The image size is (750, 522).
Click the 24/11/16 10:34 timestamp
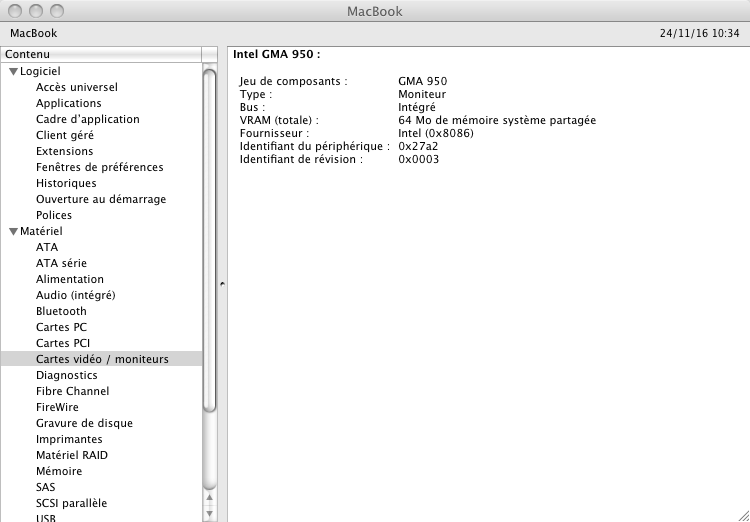pyautogui.click(x=699, y=33)
